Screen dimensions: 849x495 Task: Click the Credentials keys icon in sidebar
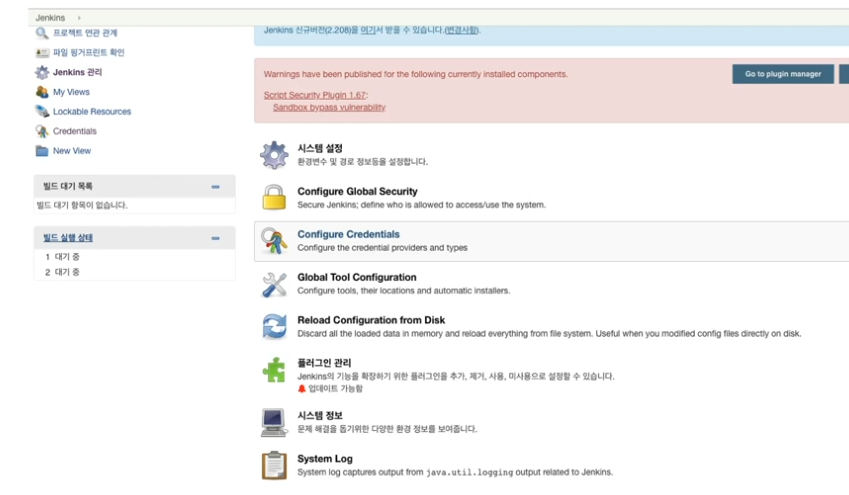42,131
